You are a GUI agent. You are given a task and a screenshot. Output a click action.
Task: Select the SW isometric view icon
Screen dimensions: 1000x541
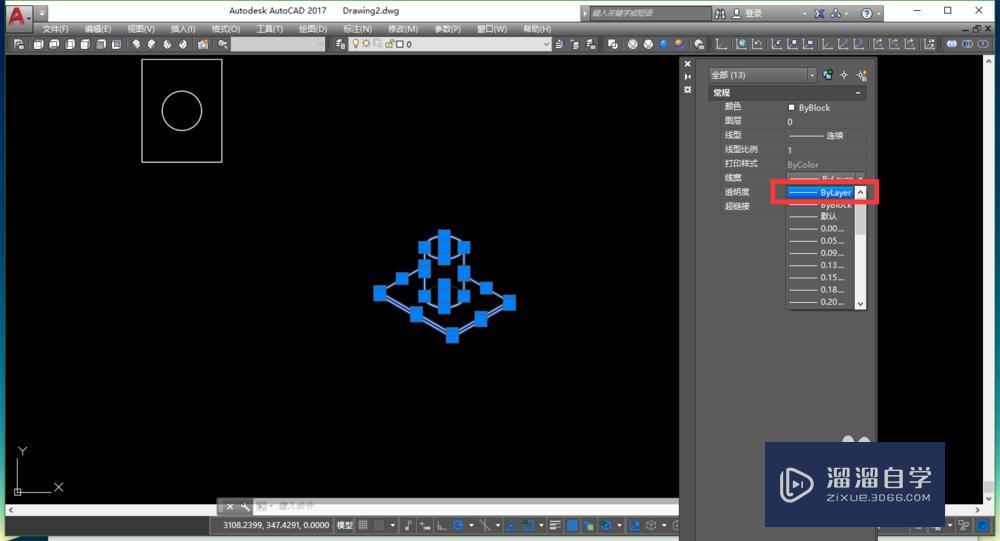coord(136,44)
